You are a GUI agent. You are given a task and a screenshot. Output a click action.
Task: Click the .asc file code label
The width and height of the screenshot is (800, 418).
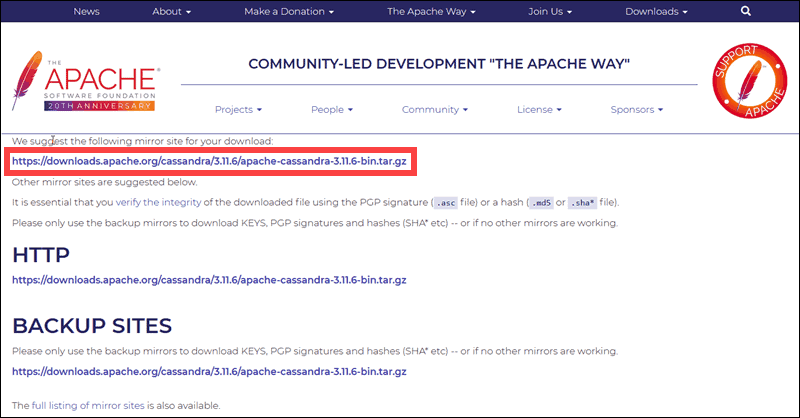[445, 203]
